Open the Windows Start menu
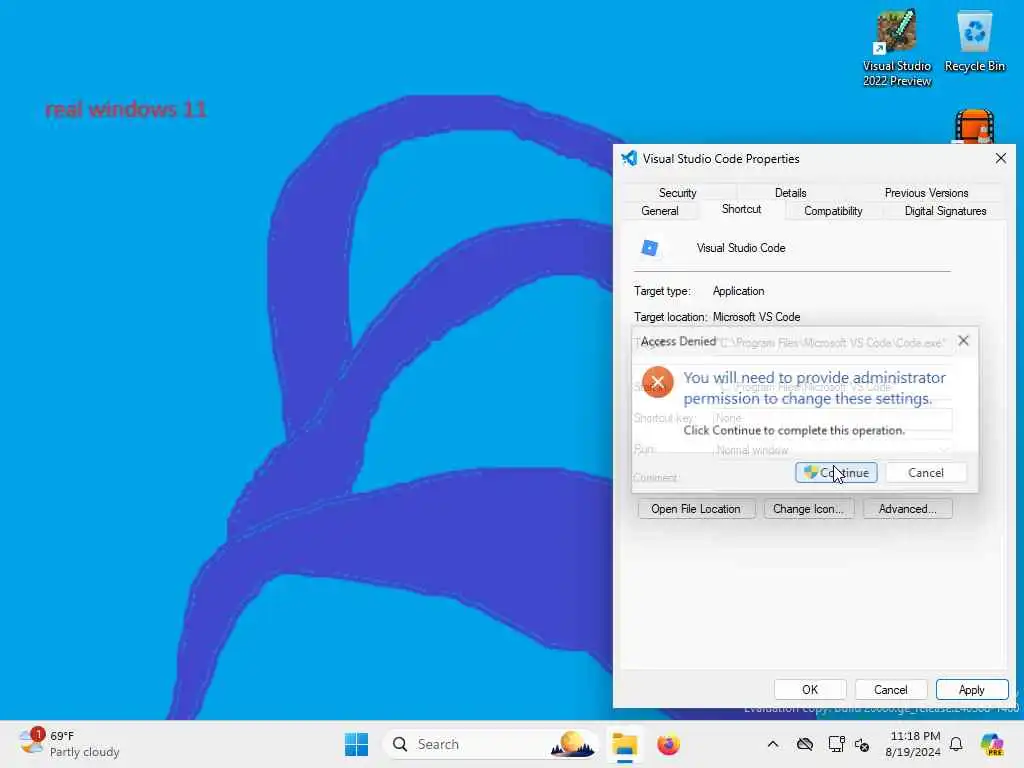 click(357, 744)
